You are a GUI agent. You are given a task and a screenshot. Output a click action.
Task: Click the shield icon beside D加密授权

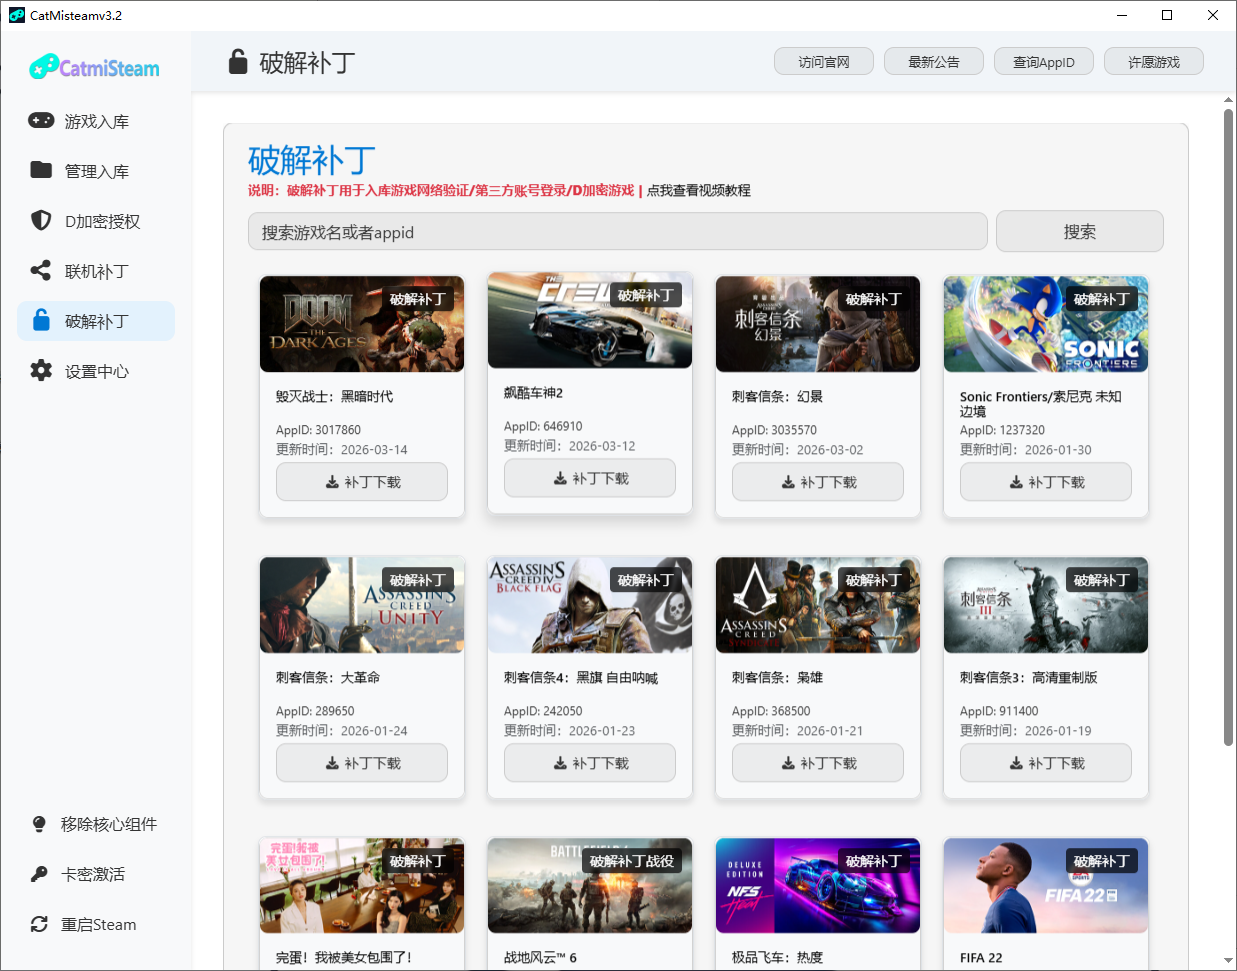(41, 220)
